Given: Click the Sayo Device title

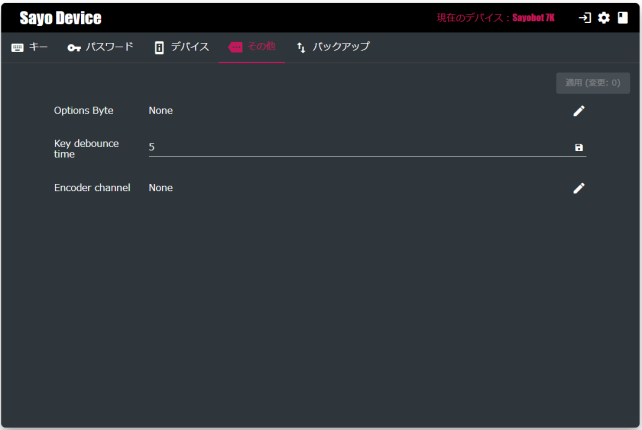Looking at the screenshot, I should (x=61, y=18).
